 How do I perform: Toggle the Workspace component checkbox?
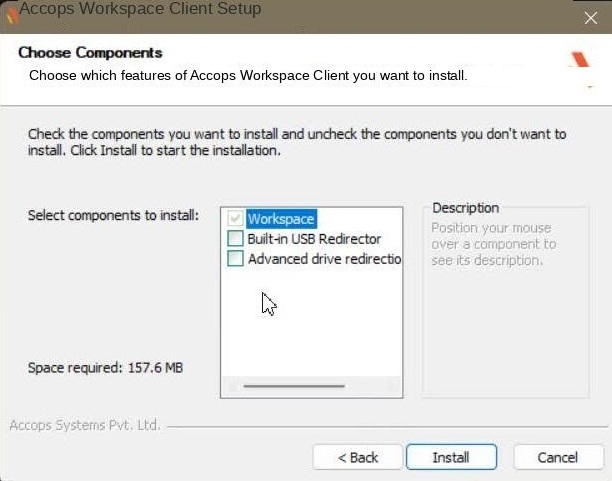coord(235,218)
